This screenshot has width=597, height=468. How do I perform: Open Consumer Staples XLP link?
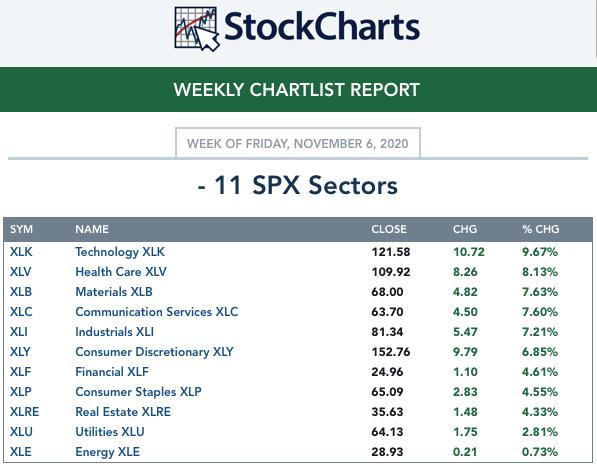(x=138, y=392)
